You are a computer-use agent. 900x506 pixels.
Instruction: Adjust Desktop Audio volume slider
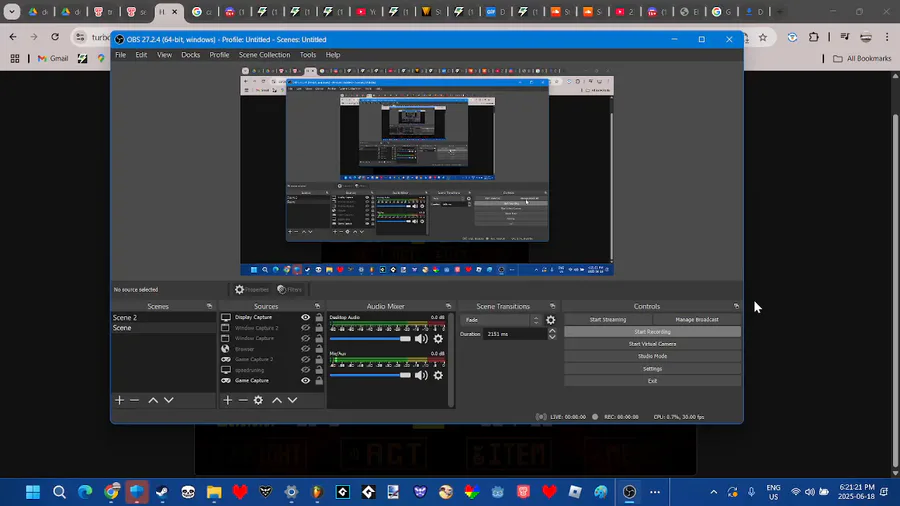click(370, 338)
